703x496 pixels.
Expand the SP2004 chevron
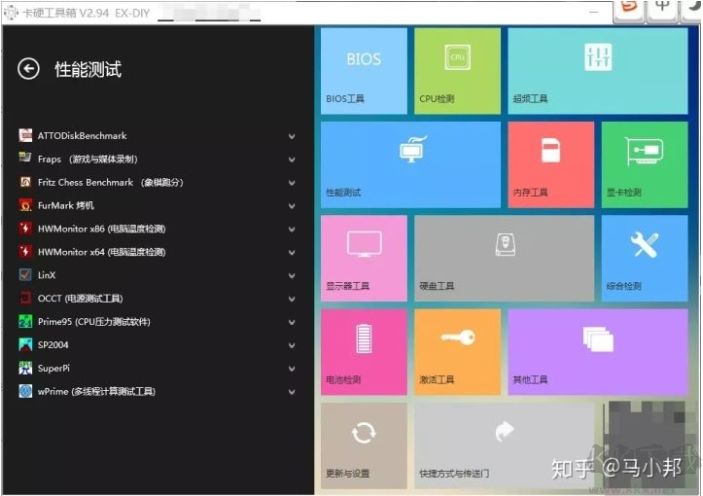coord(292,346)
